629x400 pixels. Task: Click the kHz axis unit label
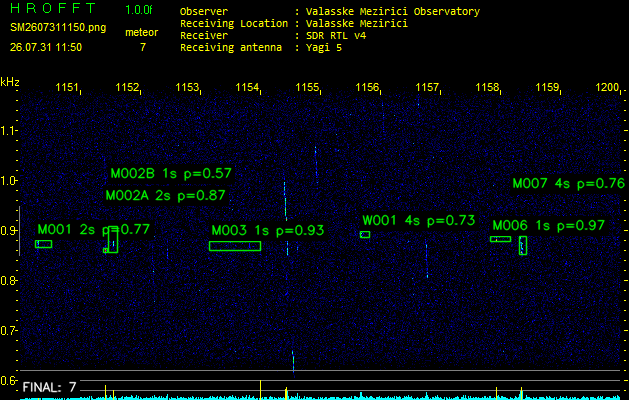[10, 82]
